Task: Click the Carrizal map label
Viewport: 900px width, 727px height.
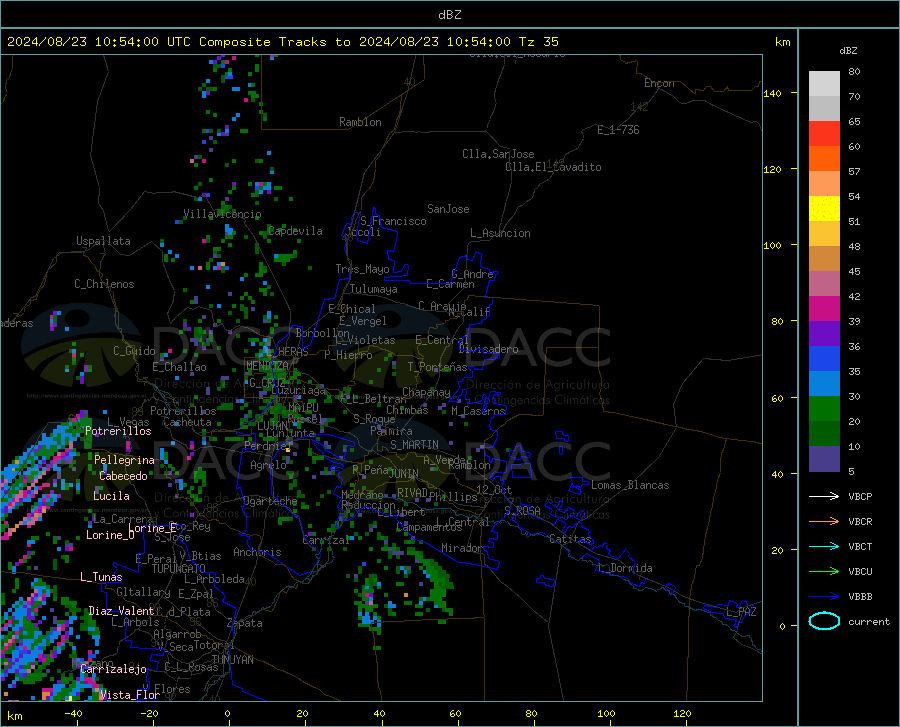Action: point(326,541)
